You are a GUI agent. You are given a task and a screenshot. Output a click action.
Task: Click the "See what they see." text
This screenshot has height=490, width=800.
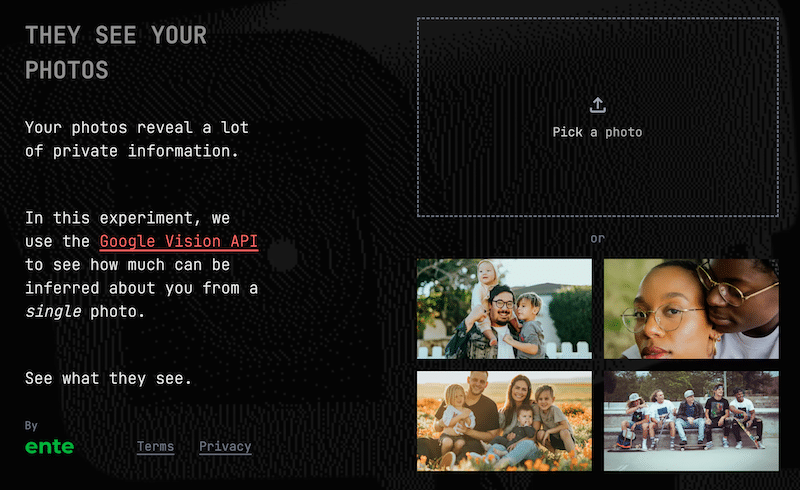pos(108,378)
